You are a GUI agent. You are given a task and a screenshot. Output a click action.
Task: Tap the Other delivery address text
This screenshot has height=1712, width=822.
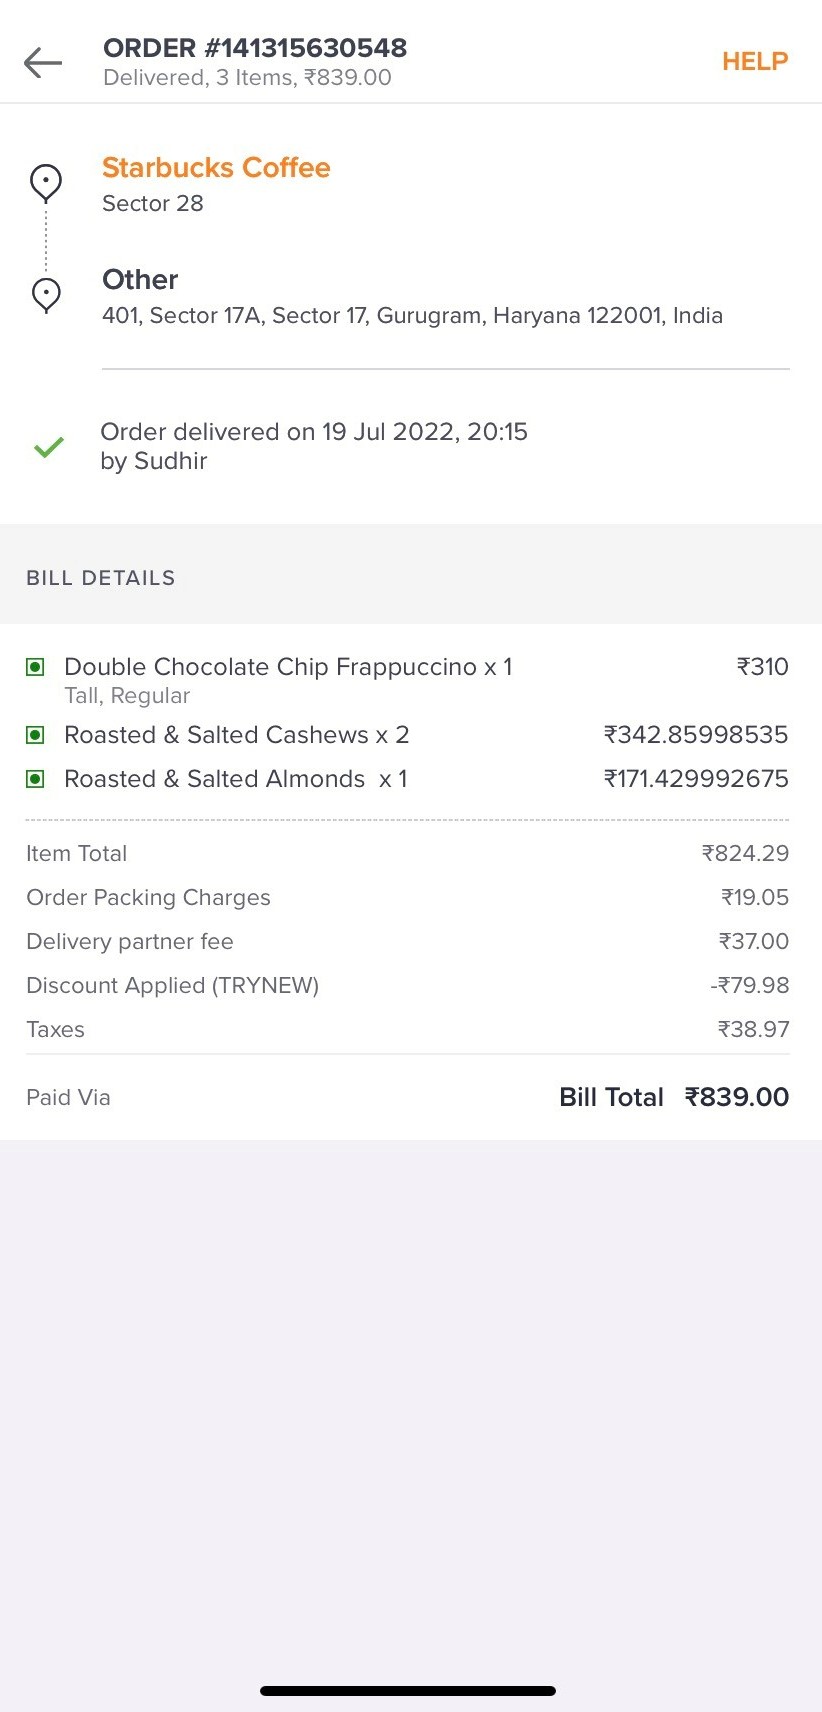[x=412, y=315]
